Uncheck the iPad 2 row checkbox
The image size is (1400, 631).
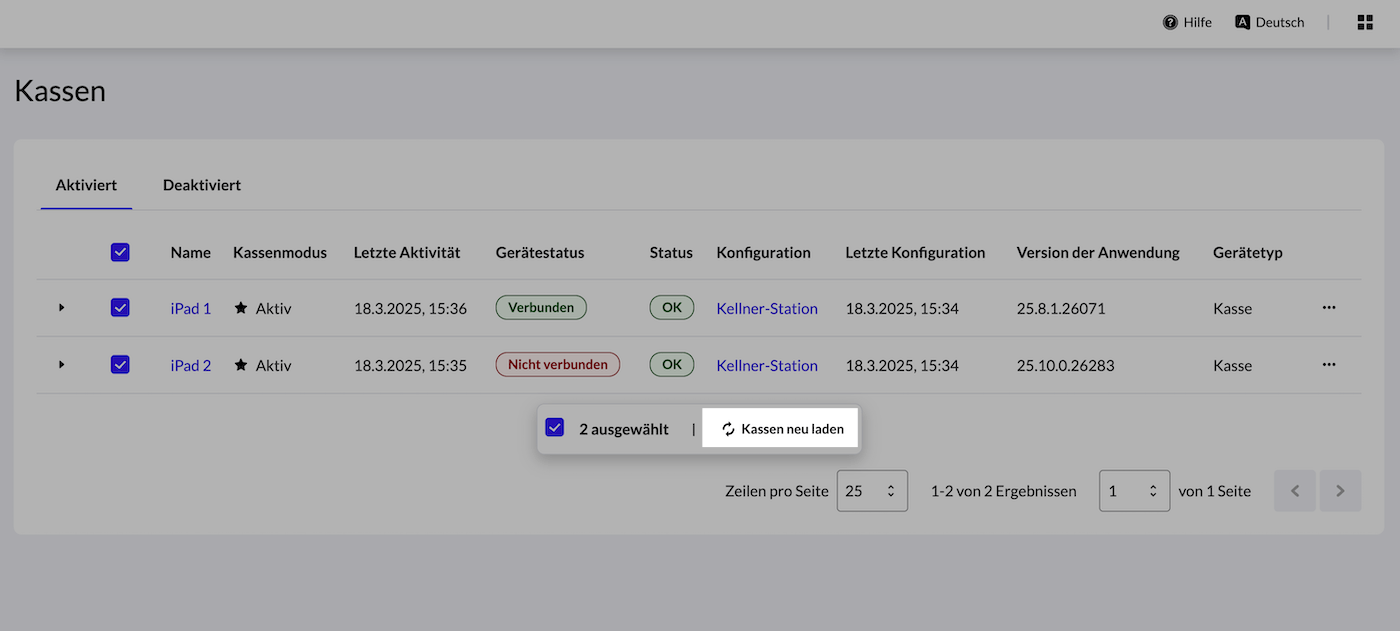pos(120,365)
